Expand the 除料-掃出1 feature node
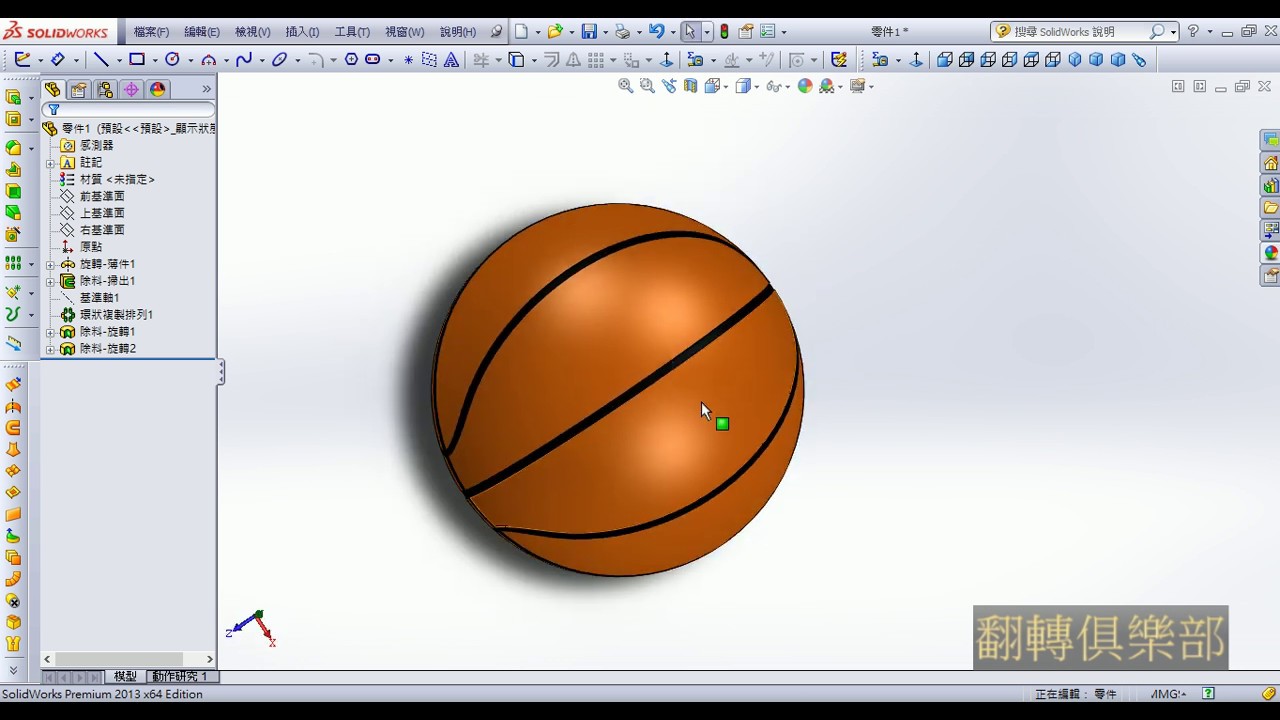 [50, 281]
